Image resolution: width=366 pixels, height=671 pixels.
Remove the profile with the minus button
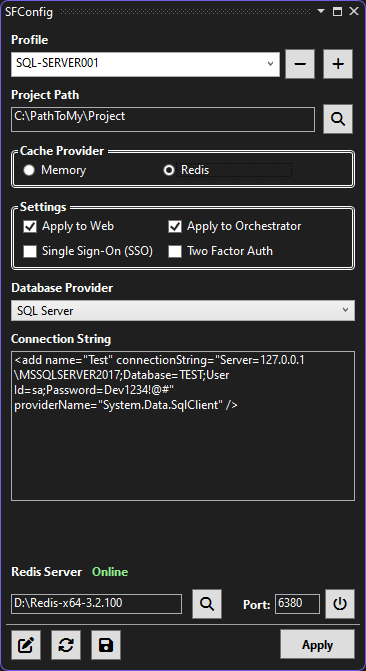click(x=300, y=64)
